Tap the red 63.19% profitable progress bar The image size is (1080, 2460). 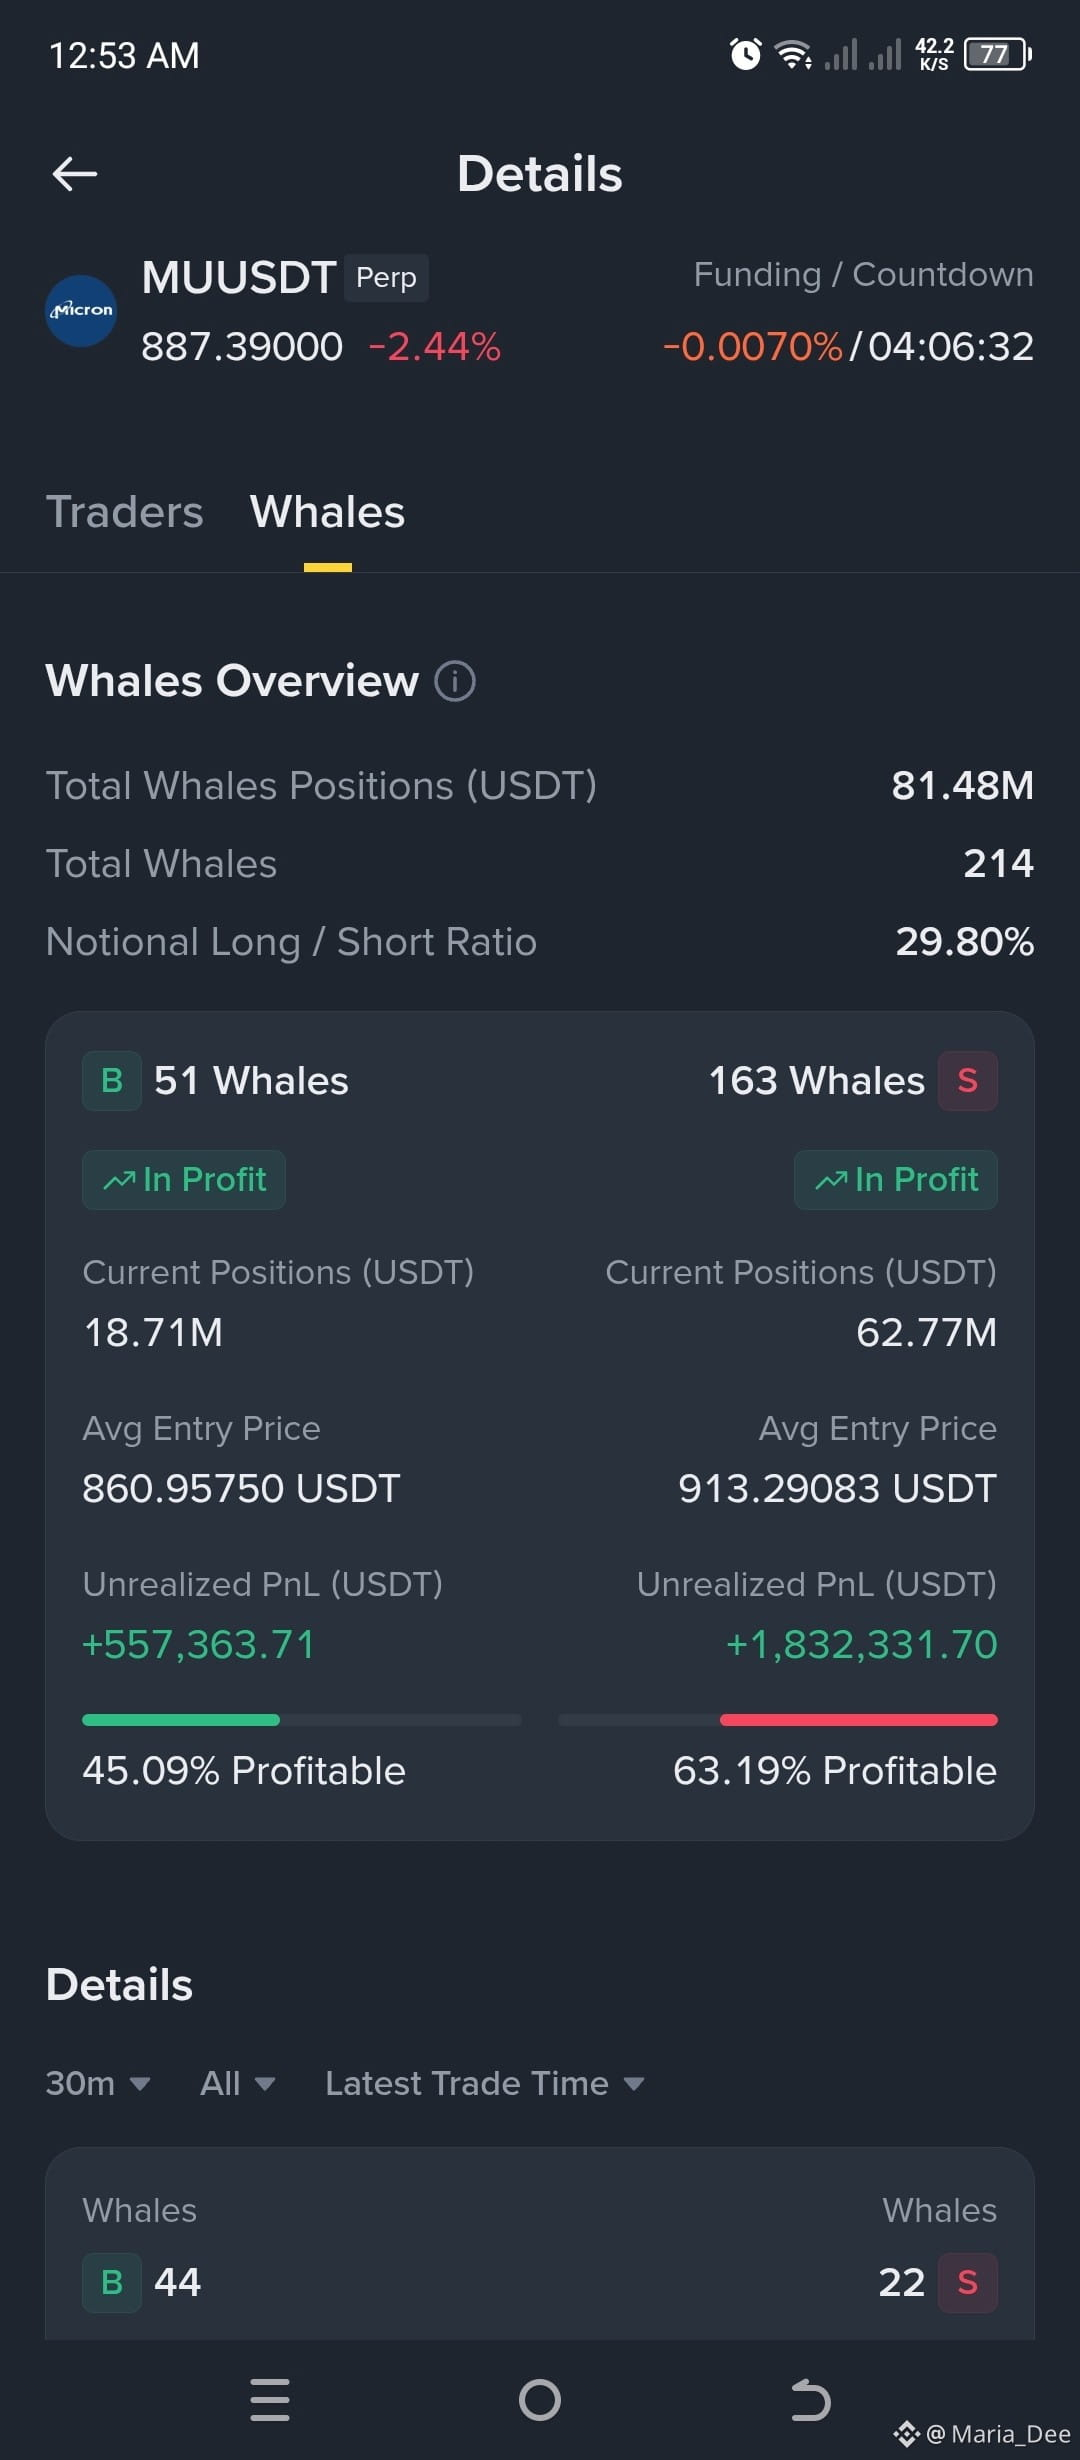(859, 1720)
